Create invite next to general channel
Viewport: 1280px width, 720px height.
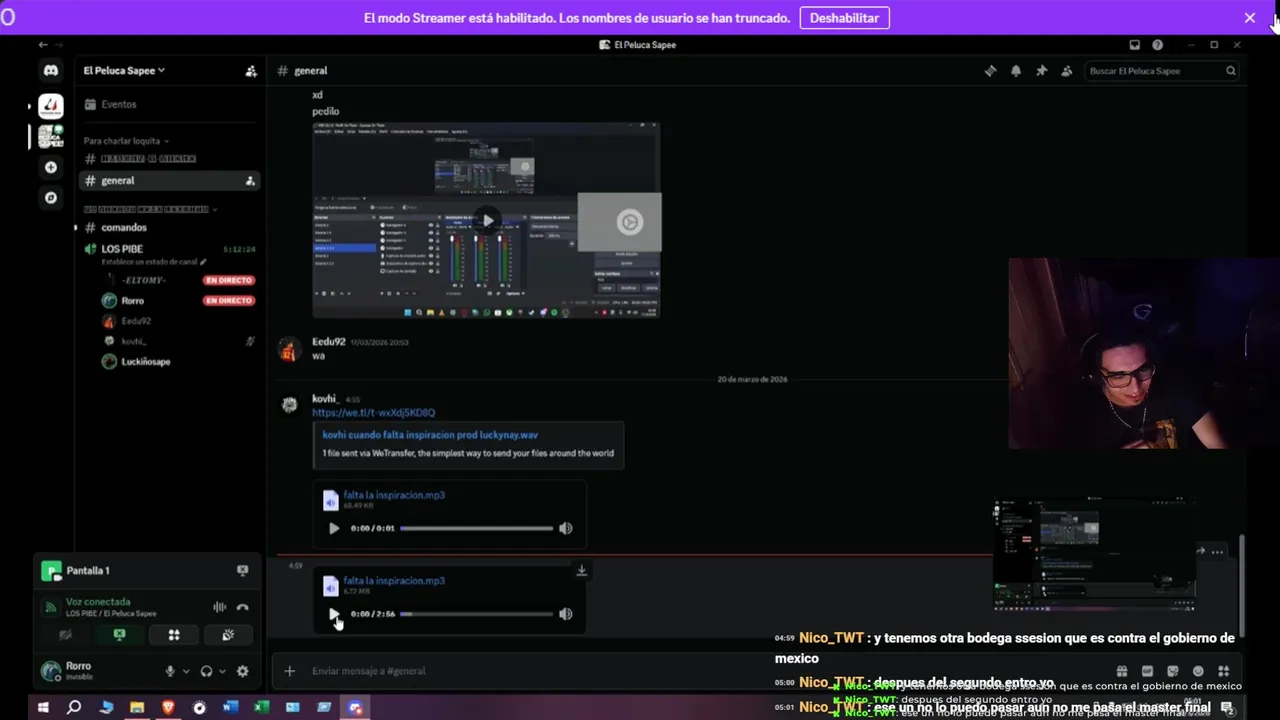click(x=250, y=181)
